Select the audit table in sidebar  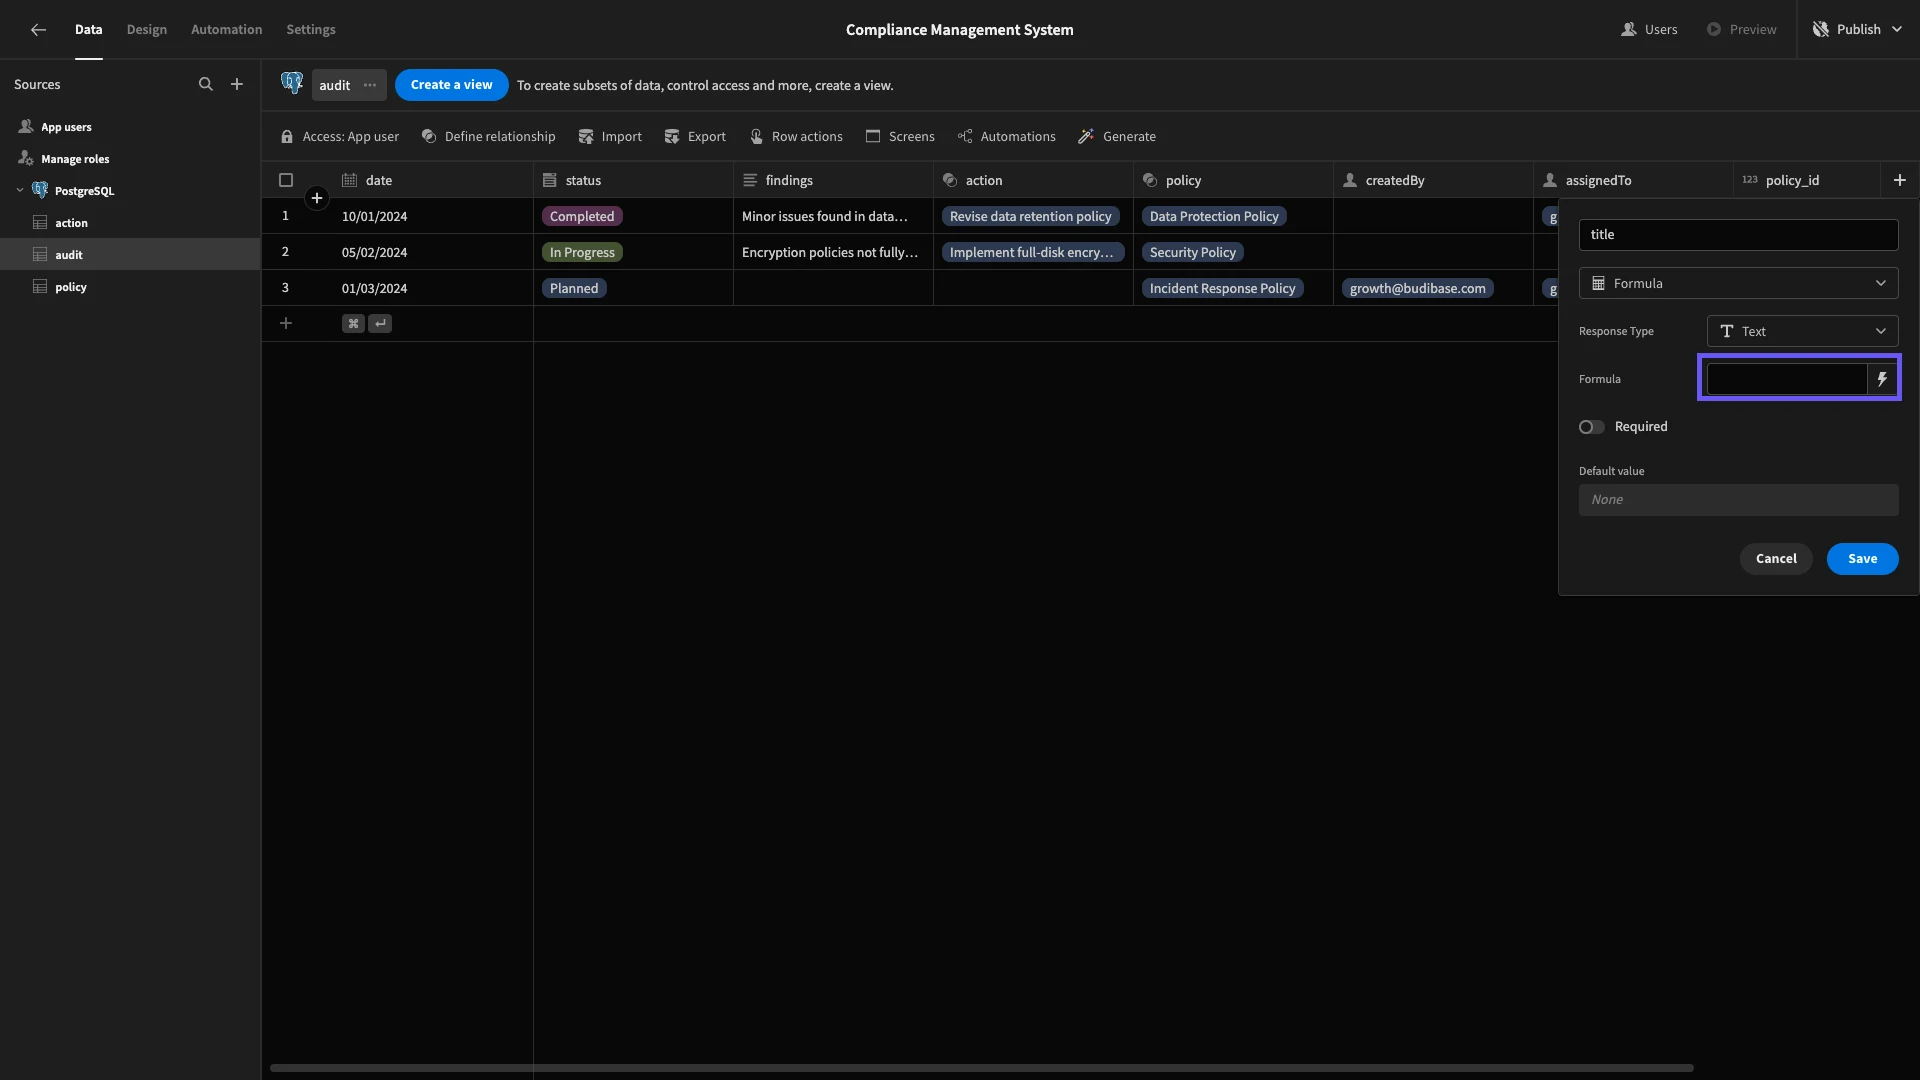click(130, 255)
